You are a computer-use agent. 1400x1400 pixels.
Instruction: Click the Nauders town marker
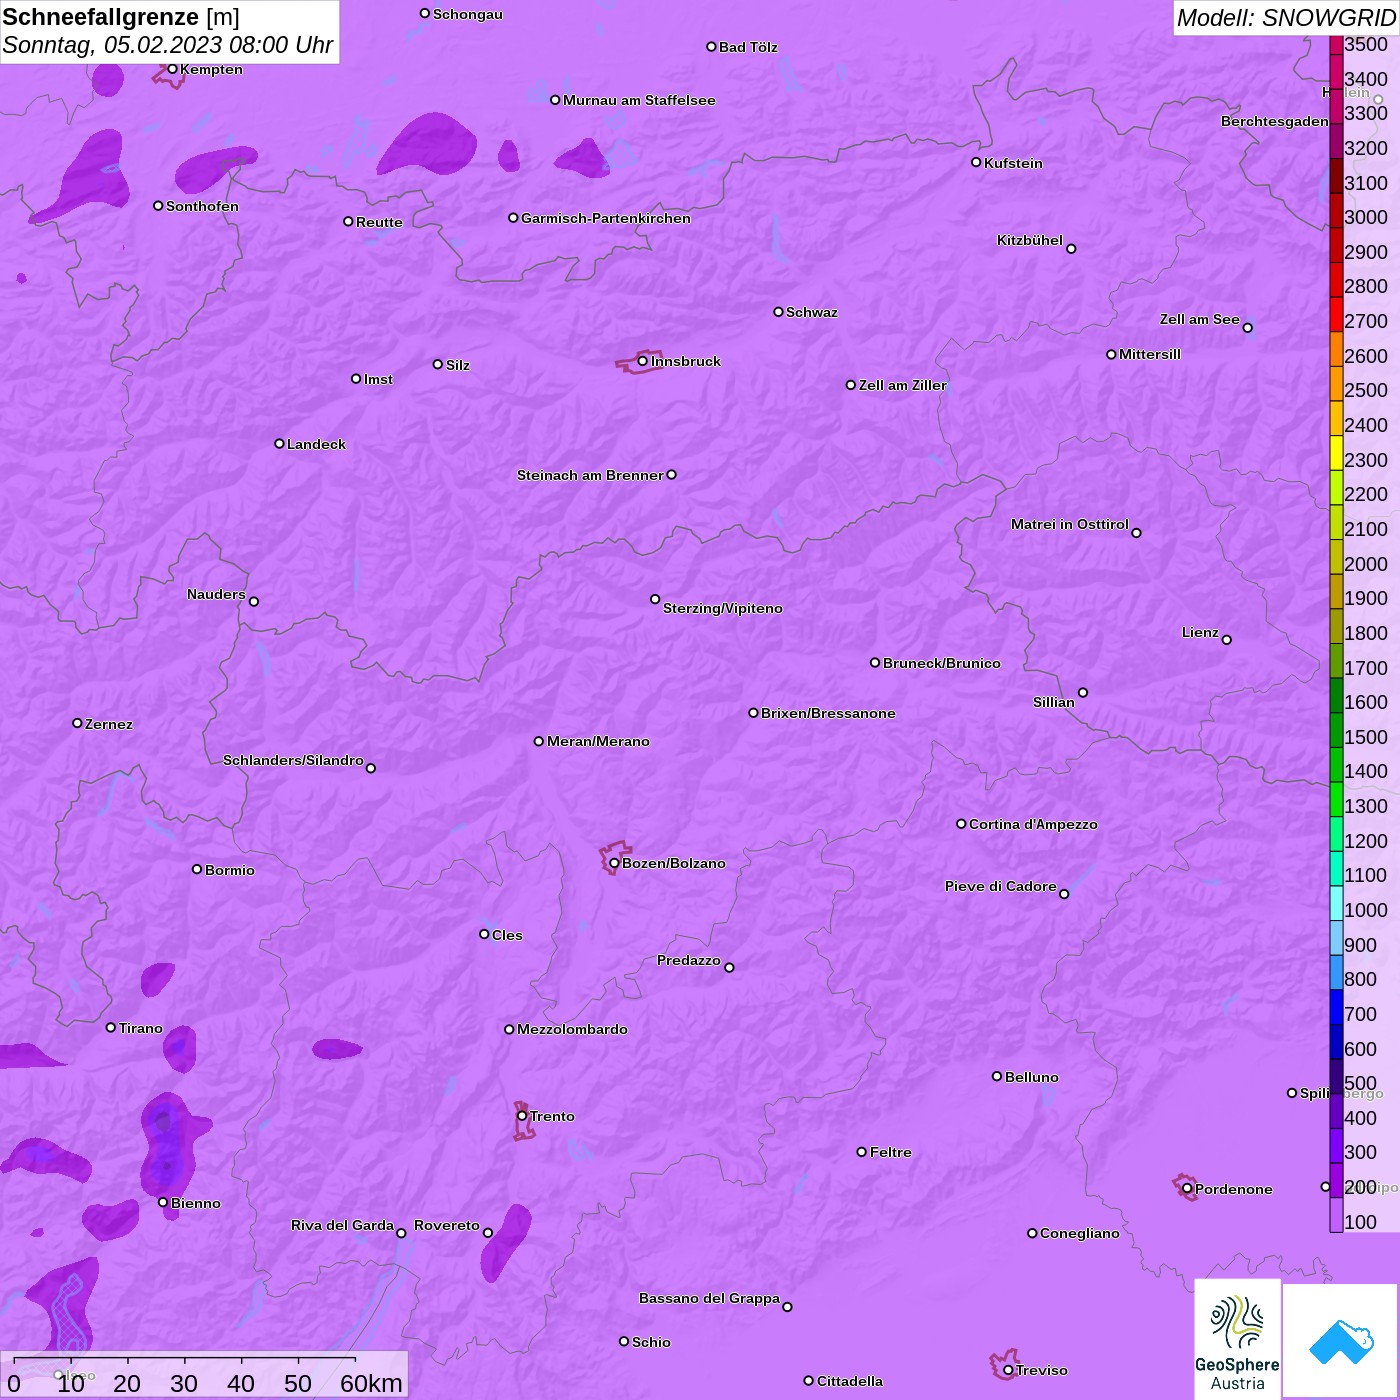pos(254,601)
